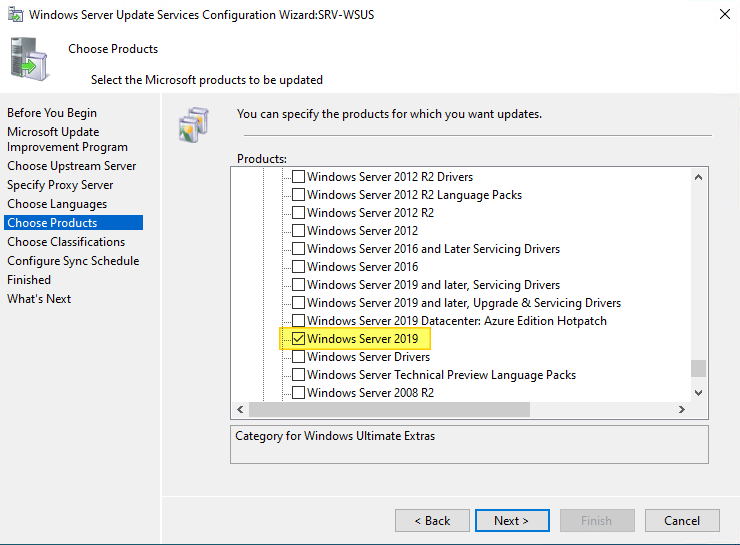Click the horizontal scrollbar thumb in products list
The image size is (740, 545).
(x=389, y=409)
